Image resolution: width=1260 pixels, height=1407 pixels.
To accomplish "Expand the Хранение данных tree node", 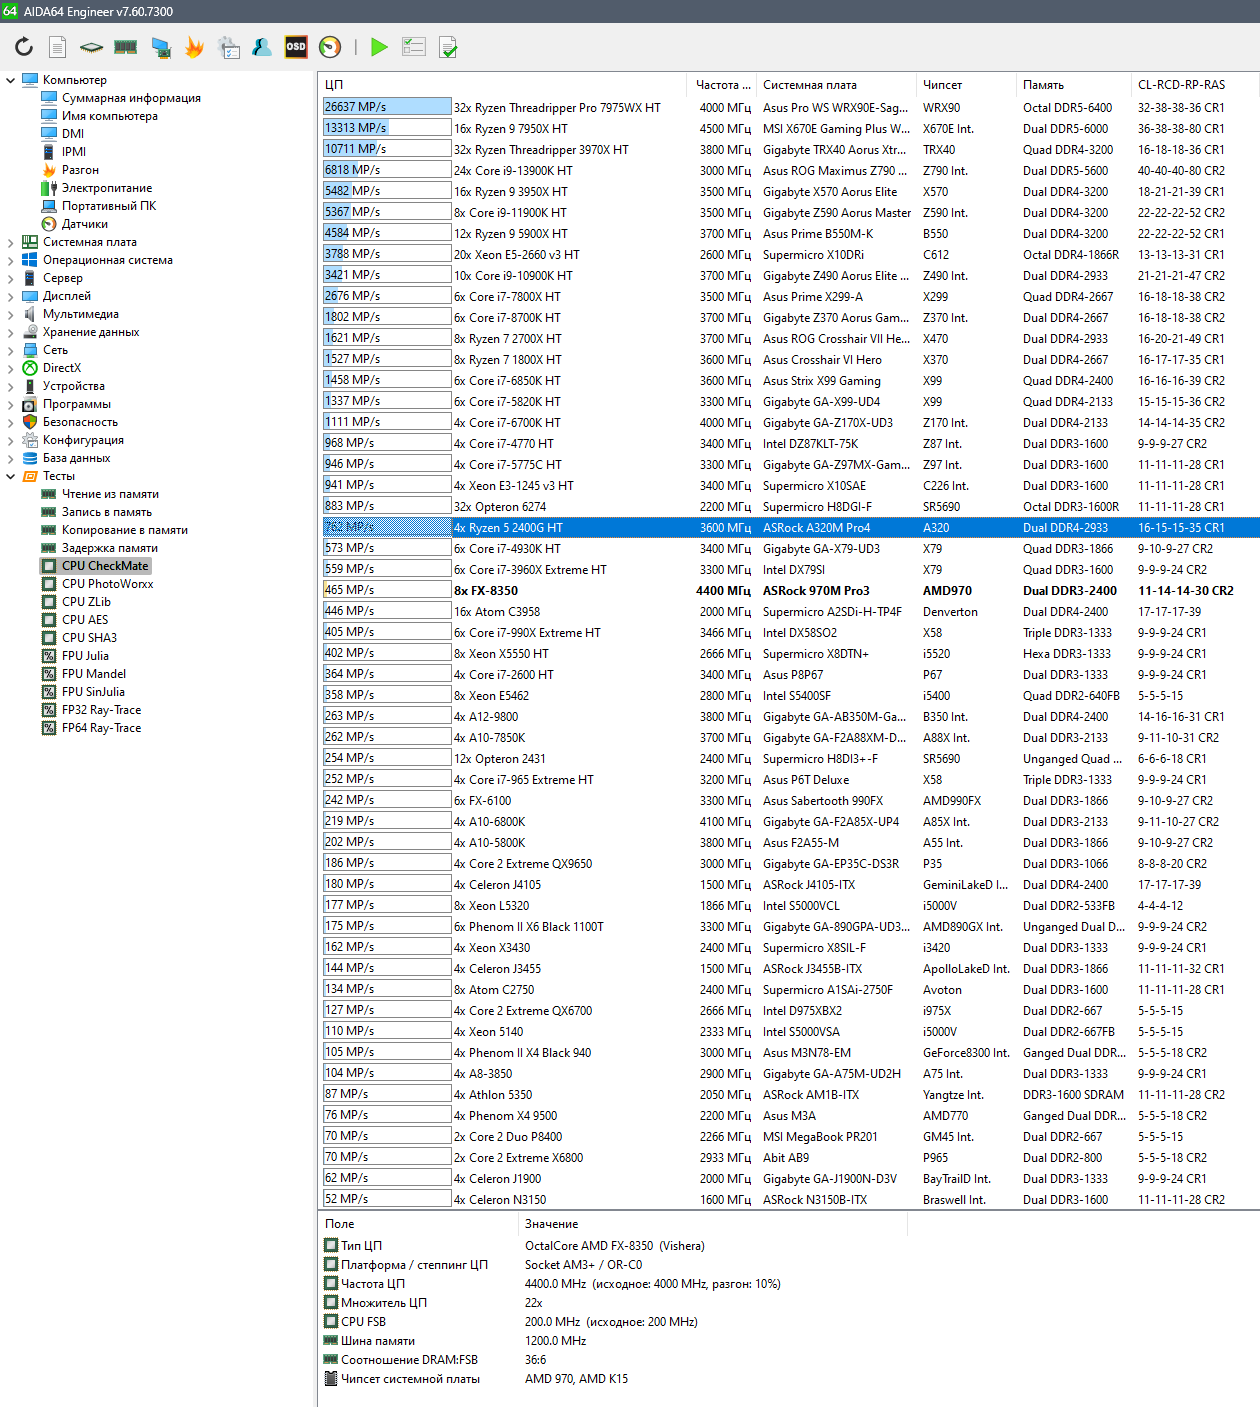I will coord(10,332).
